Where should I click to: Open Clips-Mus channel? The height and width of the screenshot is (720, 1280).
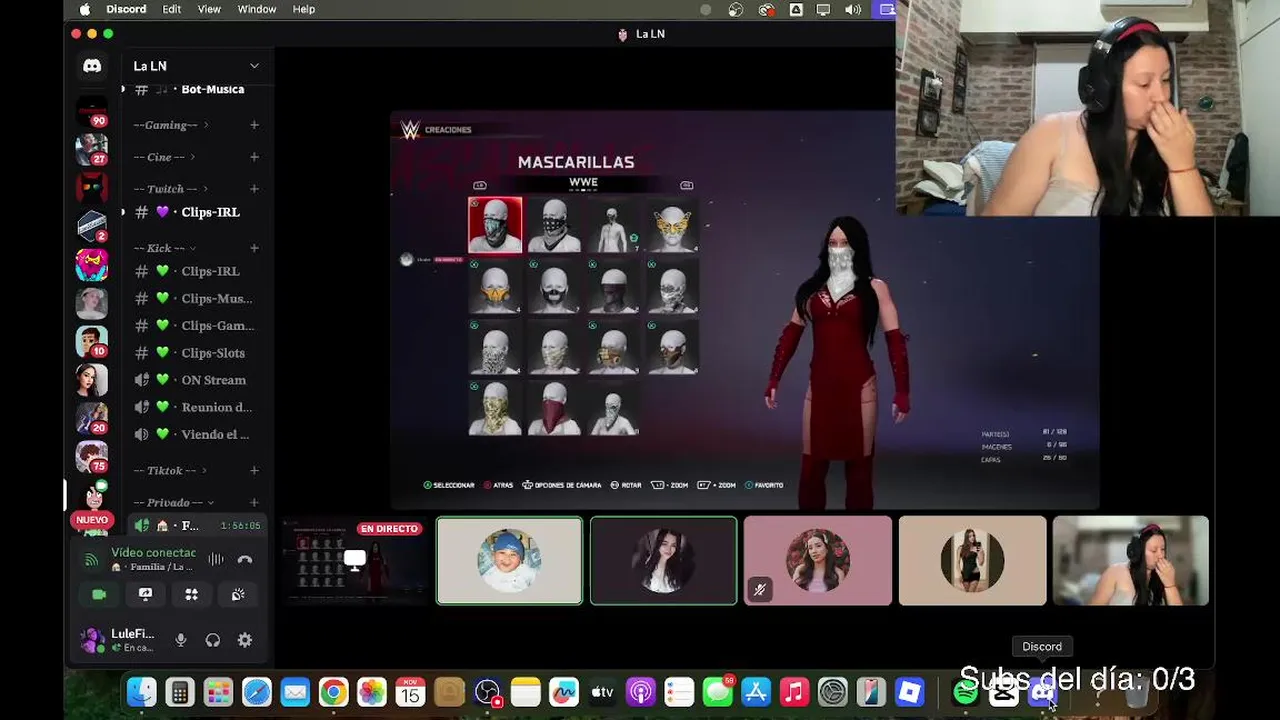196,298
